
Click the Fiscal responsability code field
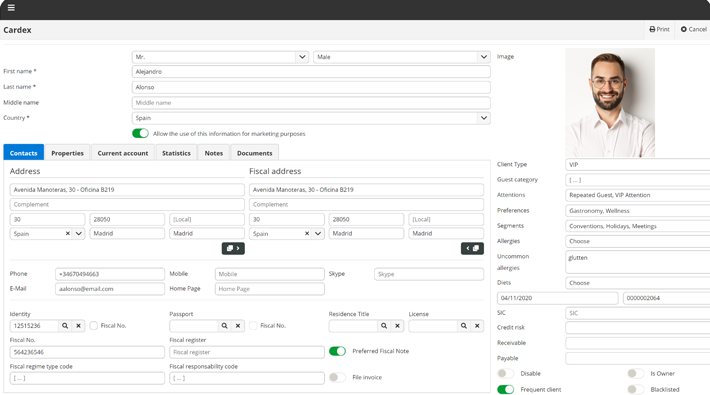coord(247,378)
